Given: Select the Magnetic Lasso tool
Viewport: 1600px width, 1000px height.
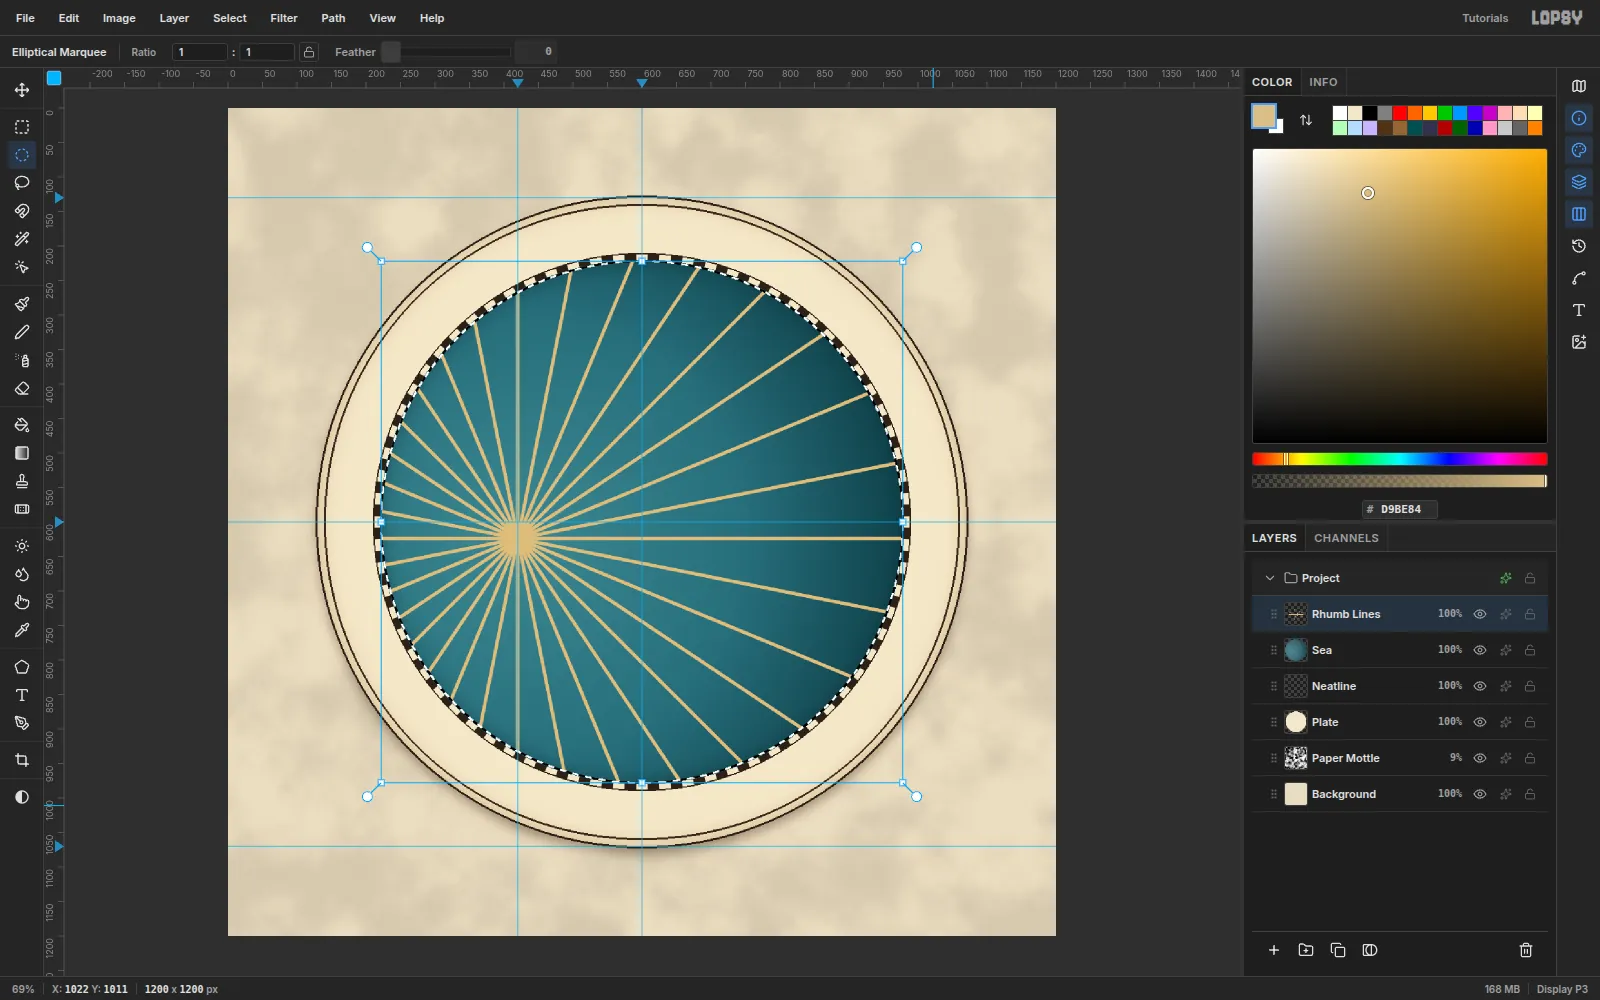Looking at the screenshot, I should (22, 211).
